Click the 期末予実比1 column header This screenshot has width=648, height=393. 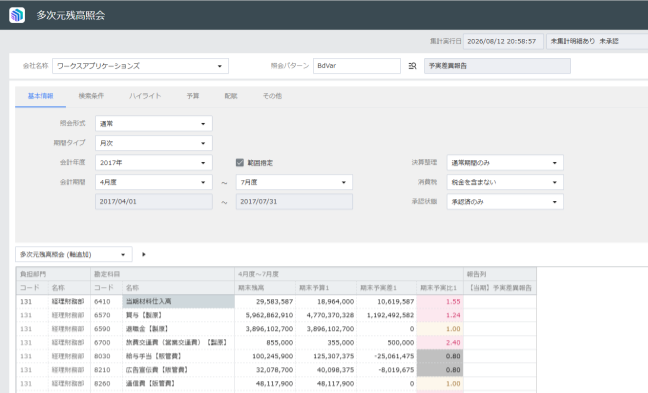440,288
